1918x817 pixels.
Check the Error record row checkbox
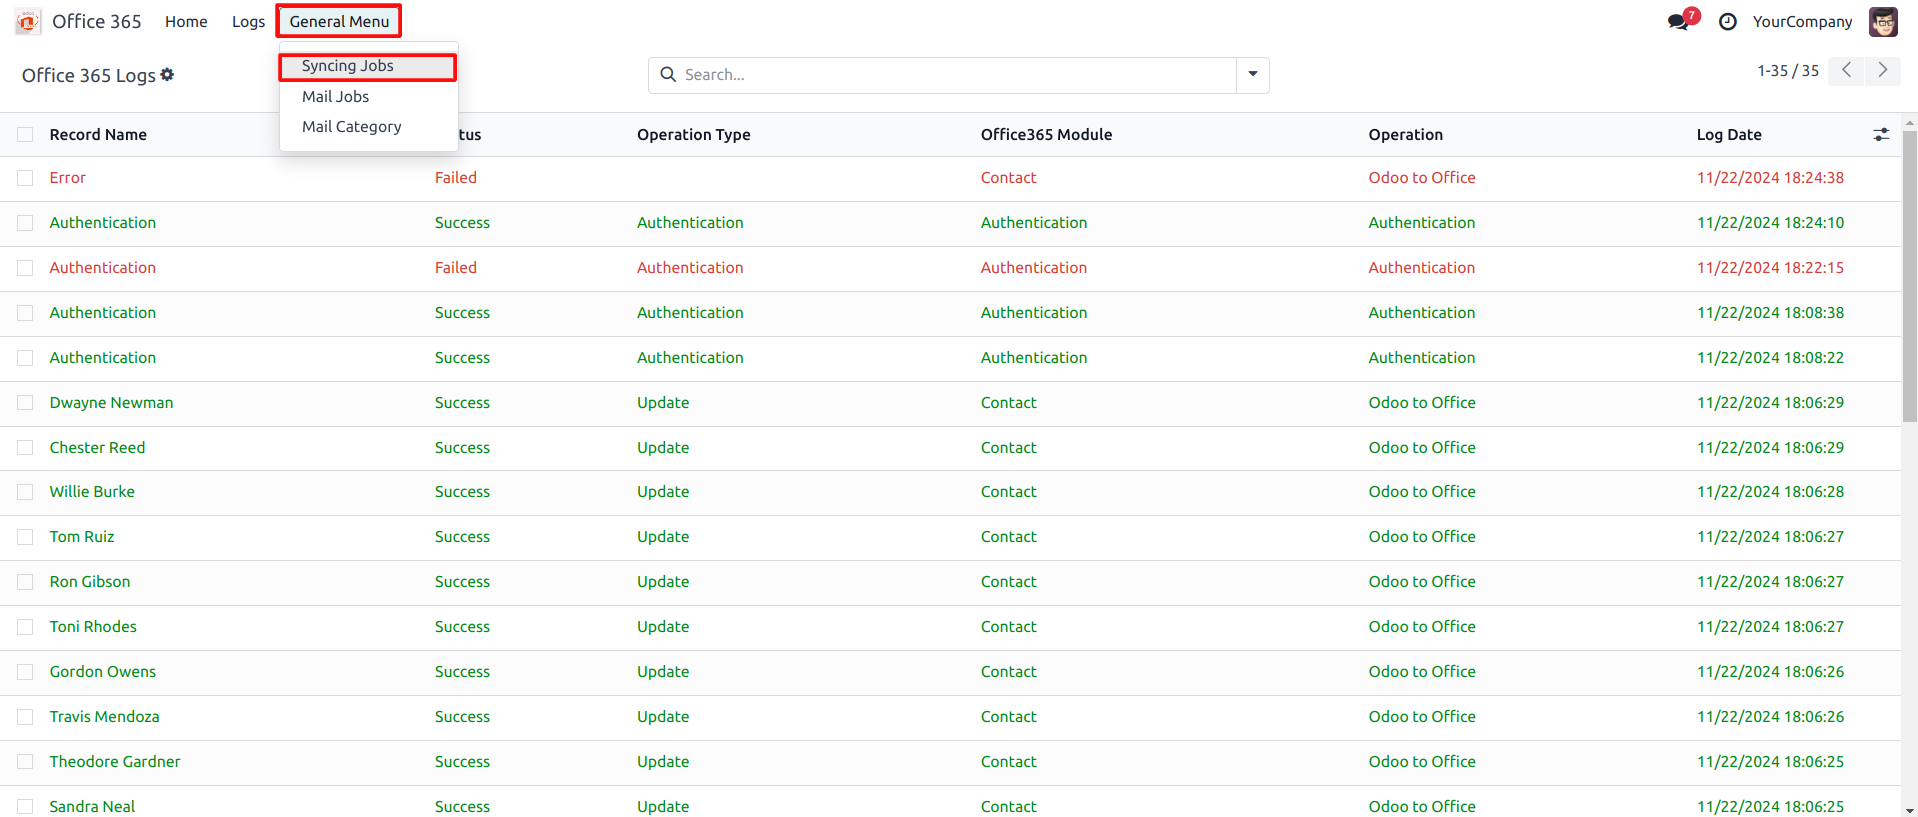point(25,178)
